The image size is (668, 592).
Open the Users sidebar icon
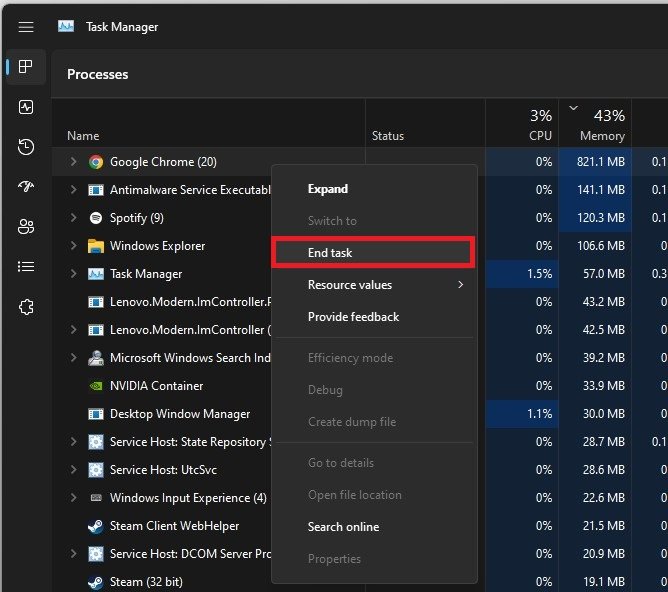[x=26, y=227]
